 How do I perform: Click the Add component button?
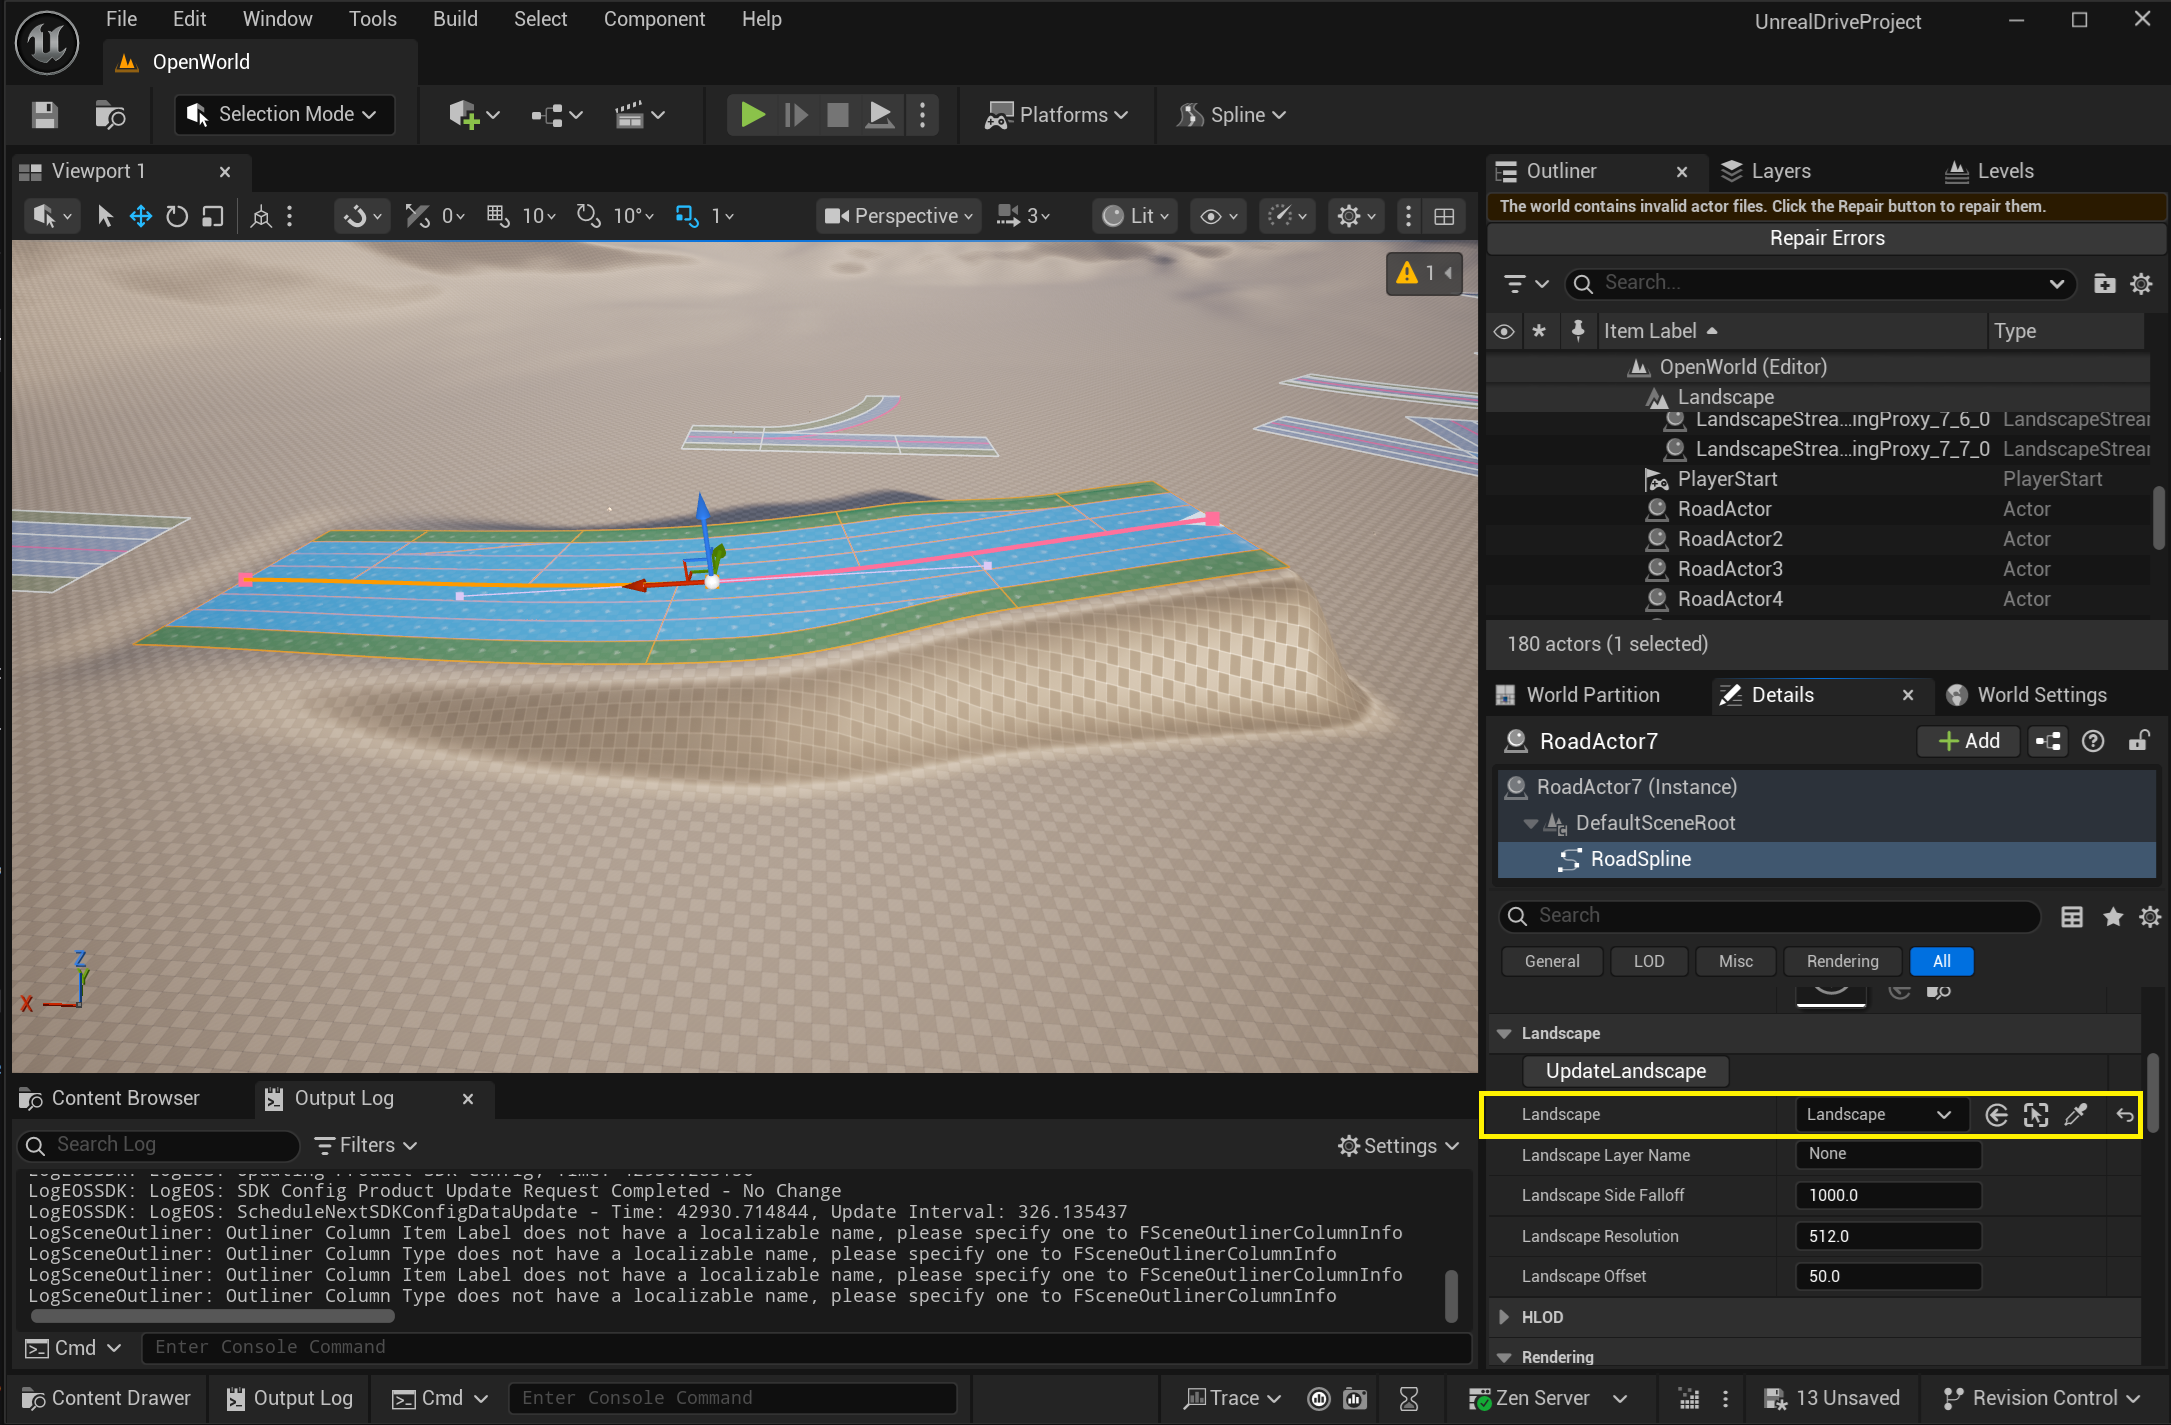[x=1969, y=741]
